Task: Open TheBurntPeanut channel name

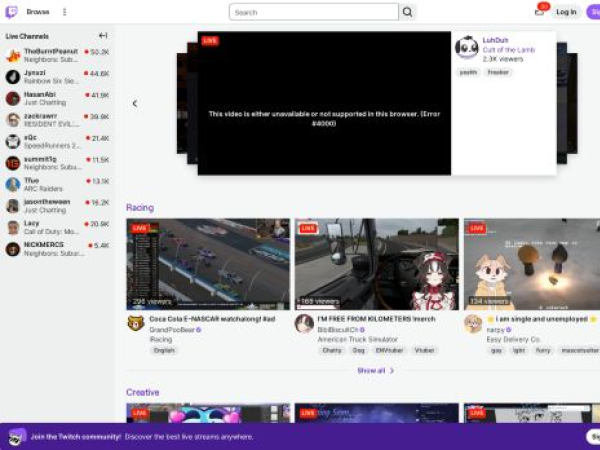Action: pos(51,51)
